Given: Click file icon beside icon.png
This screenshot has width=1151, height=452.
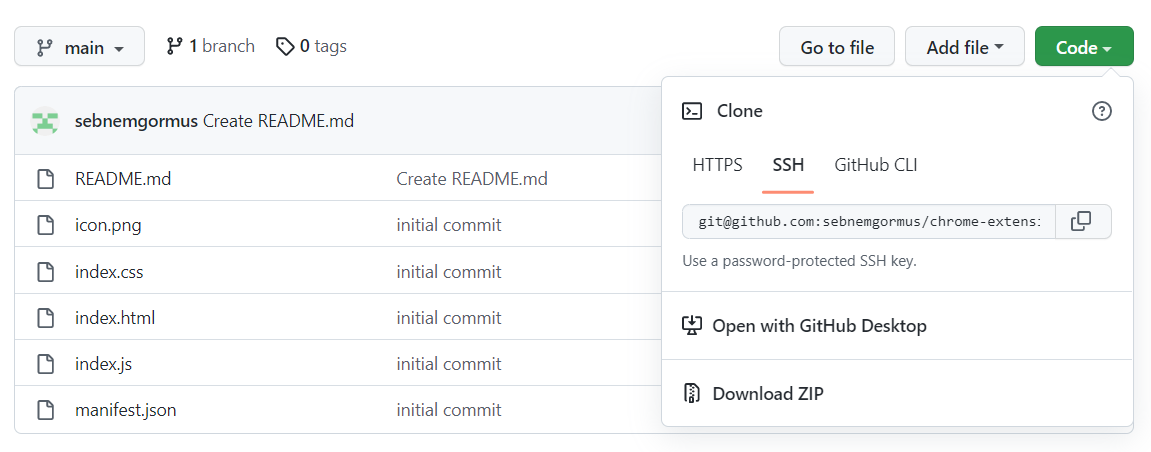Looking at the screenshot, I should click(x=46, y=225).
